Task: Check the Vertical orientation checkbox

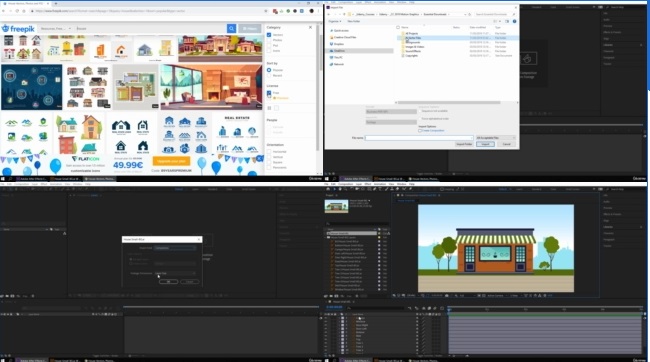Action: 269,157
